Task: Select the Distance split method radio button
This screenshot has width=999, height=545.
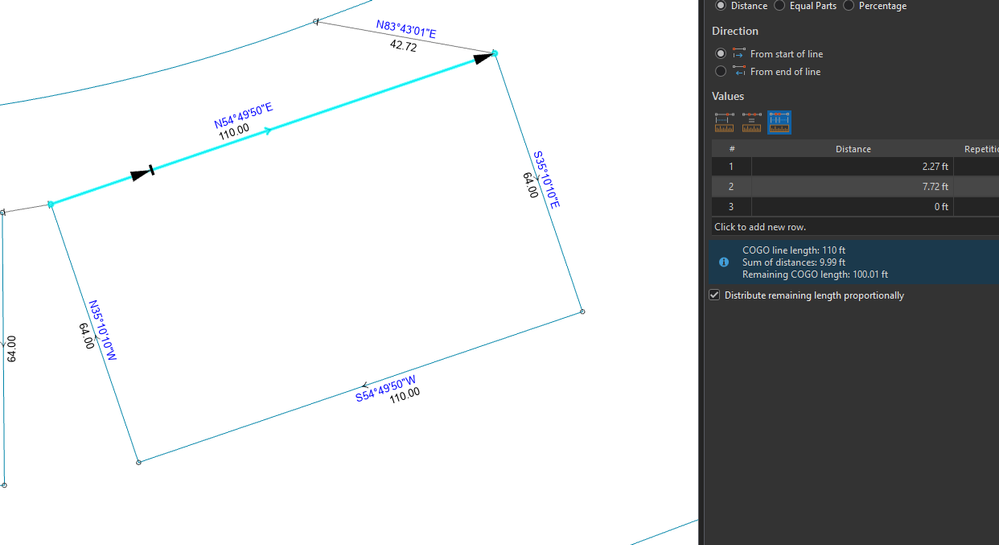Action: pos(721,6)
